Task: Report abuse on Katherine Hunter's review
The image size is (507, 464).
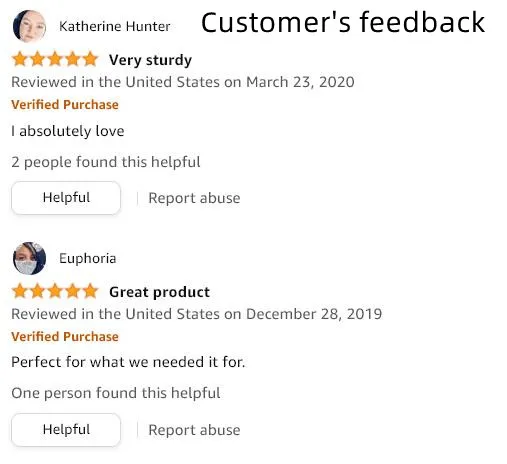Action: pyautogui.click(x=194, y=198)
